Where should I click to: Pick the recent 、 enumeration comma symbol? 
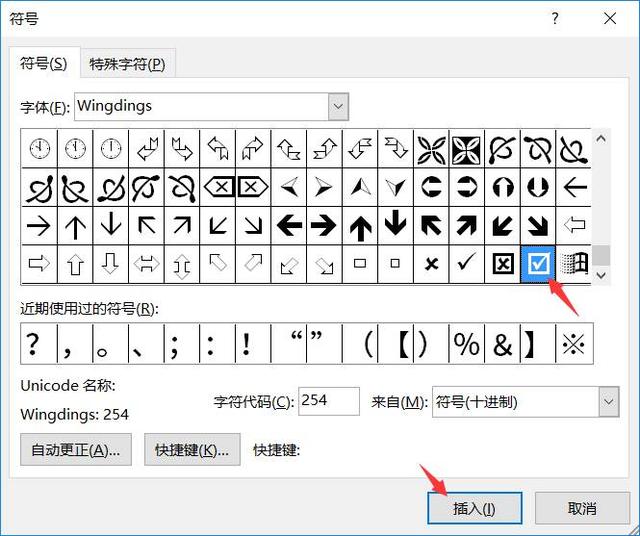pos(146,344)
